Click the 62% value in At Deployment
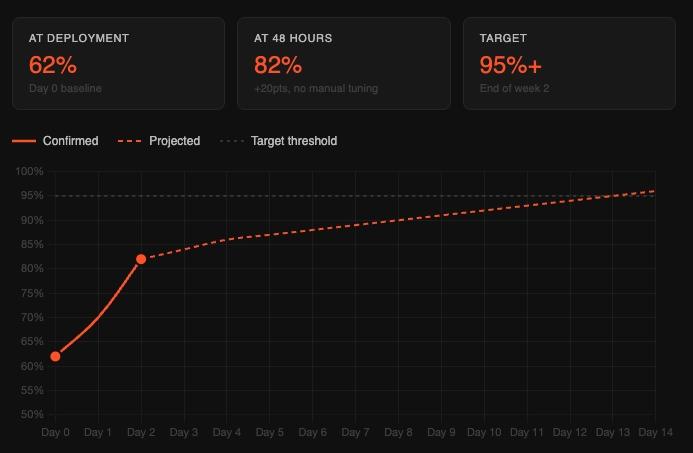Viewport: 693px width, 453px height. 53,66
